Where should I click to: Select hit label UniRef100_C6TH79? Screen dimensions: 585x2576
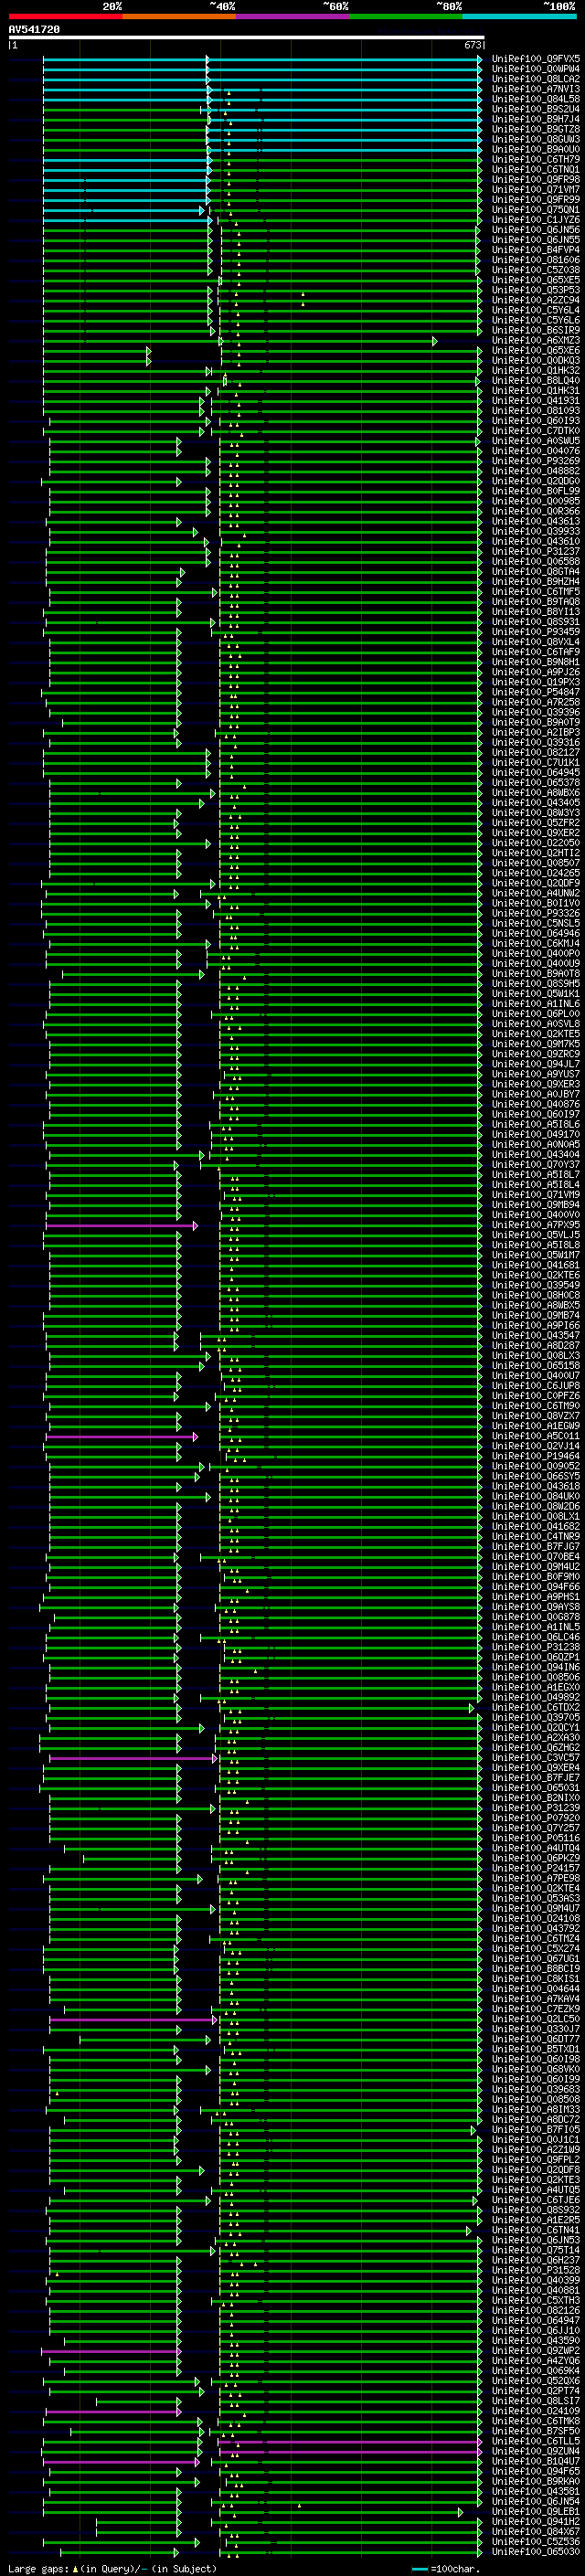click(536, 160)
